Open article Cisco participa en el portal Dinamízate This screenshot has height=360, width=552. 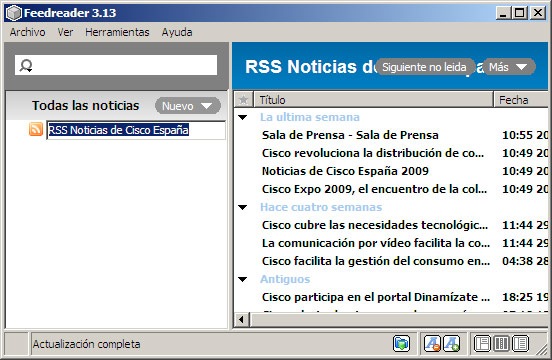(x=376, y=297)
